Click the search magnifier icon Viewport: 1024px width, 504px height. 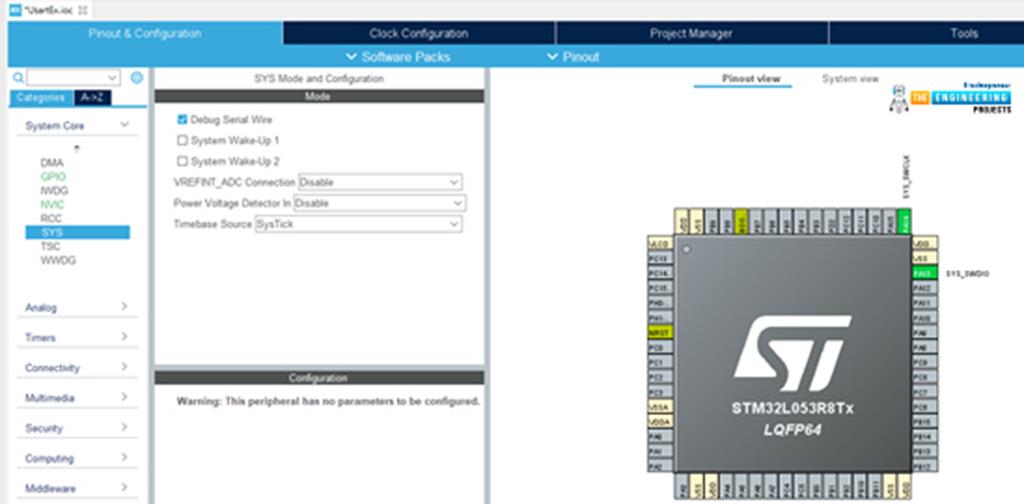click(18, 78)
